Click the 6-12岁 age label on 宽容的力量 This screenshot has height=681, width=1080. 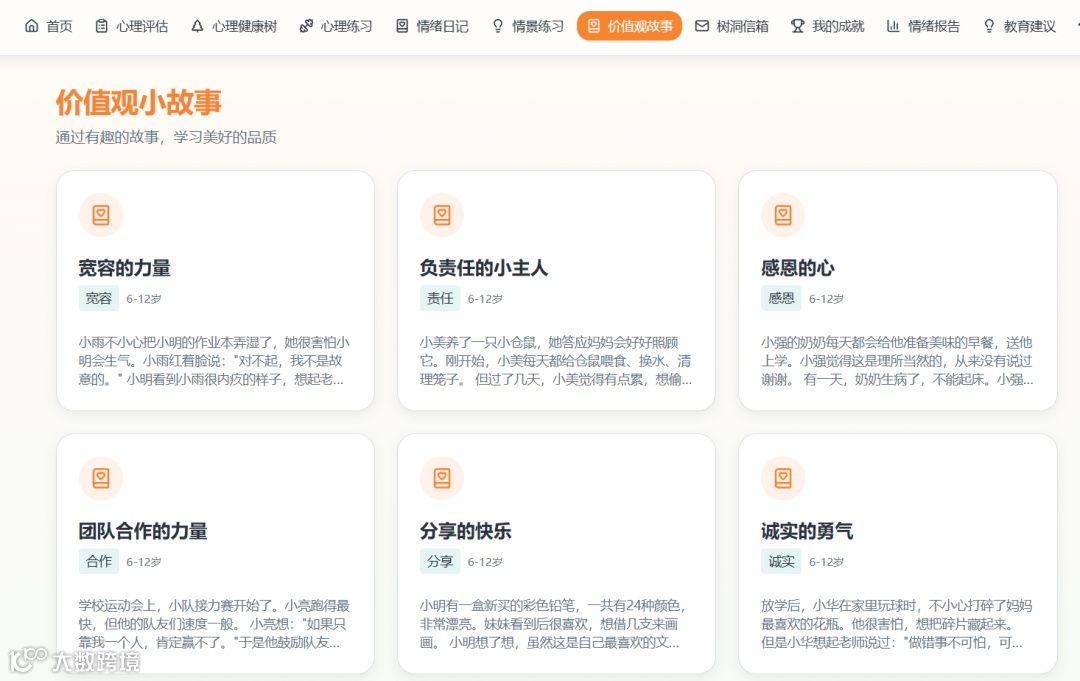(x=143, y=299)
